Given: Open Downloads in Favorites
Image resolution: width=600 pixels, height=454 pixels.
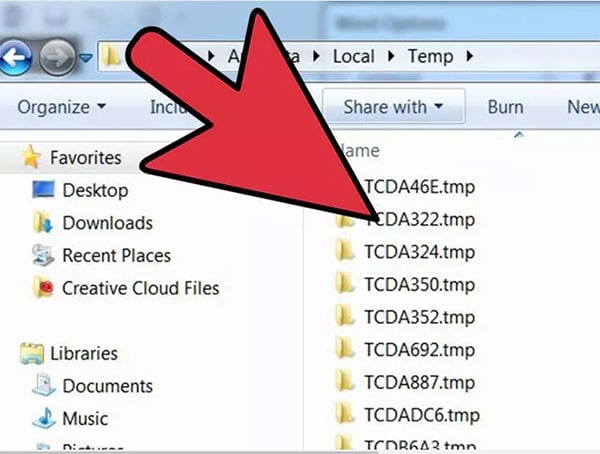Looking at the screenshot, I should pos(108,223).
